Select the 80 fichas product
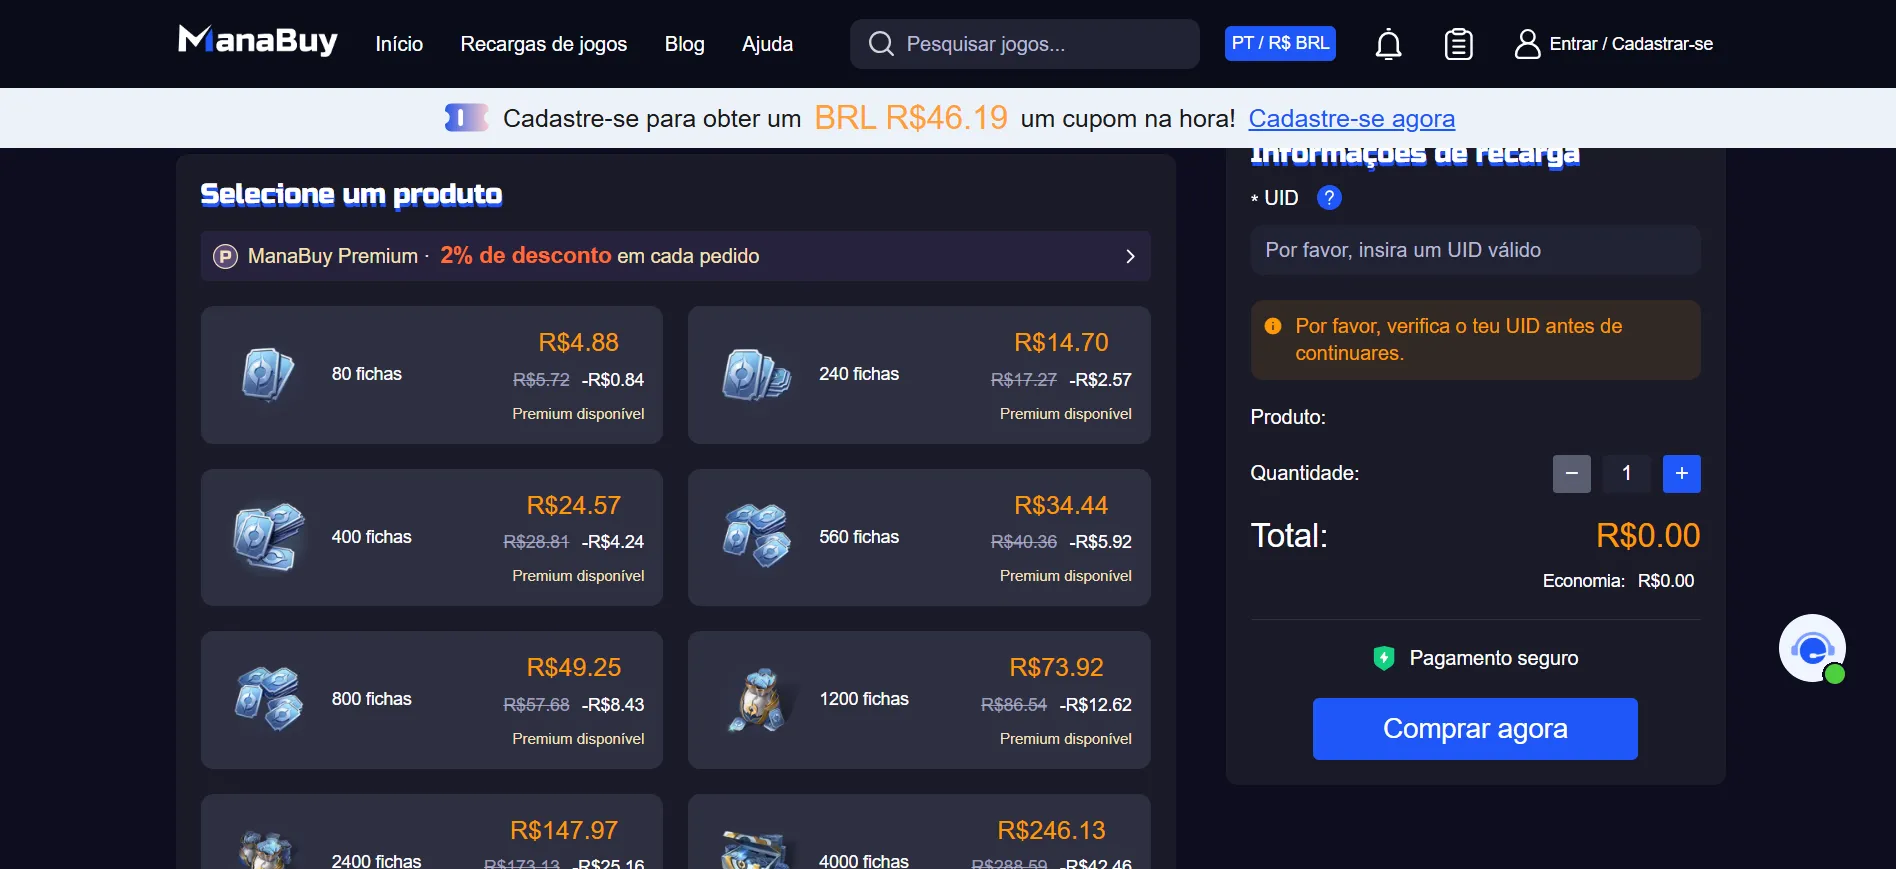This screenshot has width=1896, height=869. pyautogui.click(x=432, y=375)
